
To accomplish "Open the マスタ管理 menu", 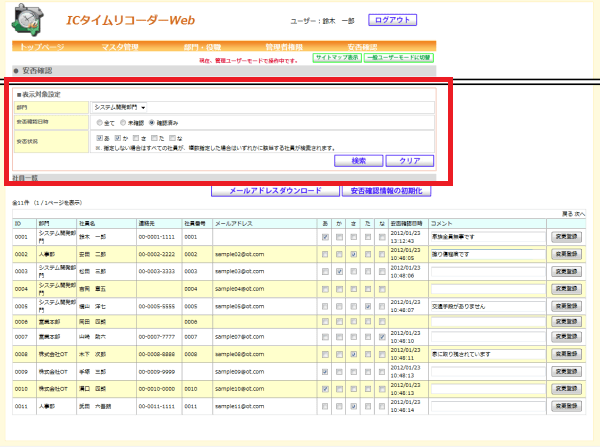I will point(120,47).
